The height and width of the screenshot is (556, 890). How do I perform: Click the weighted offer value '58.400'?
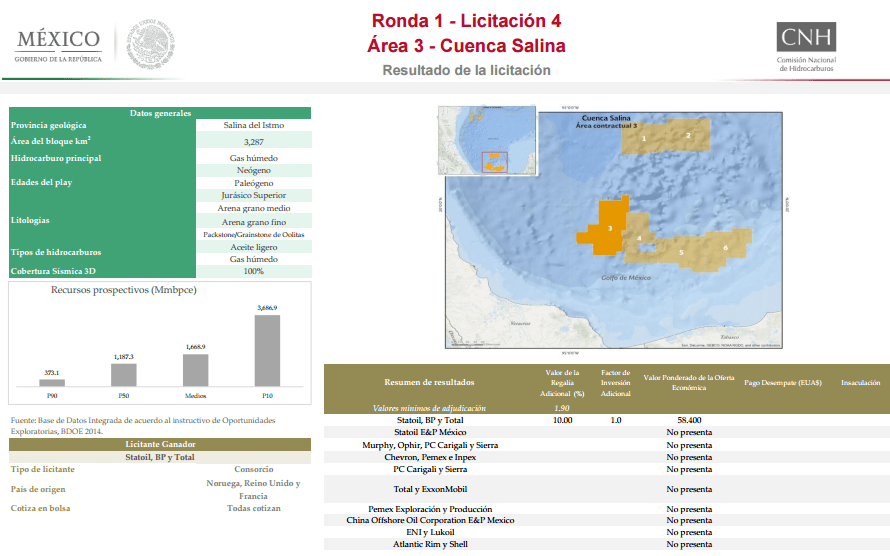pos(689,420)
